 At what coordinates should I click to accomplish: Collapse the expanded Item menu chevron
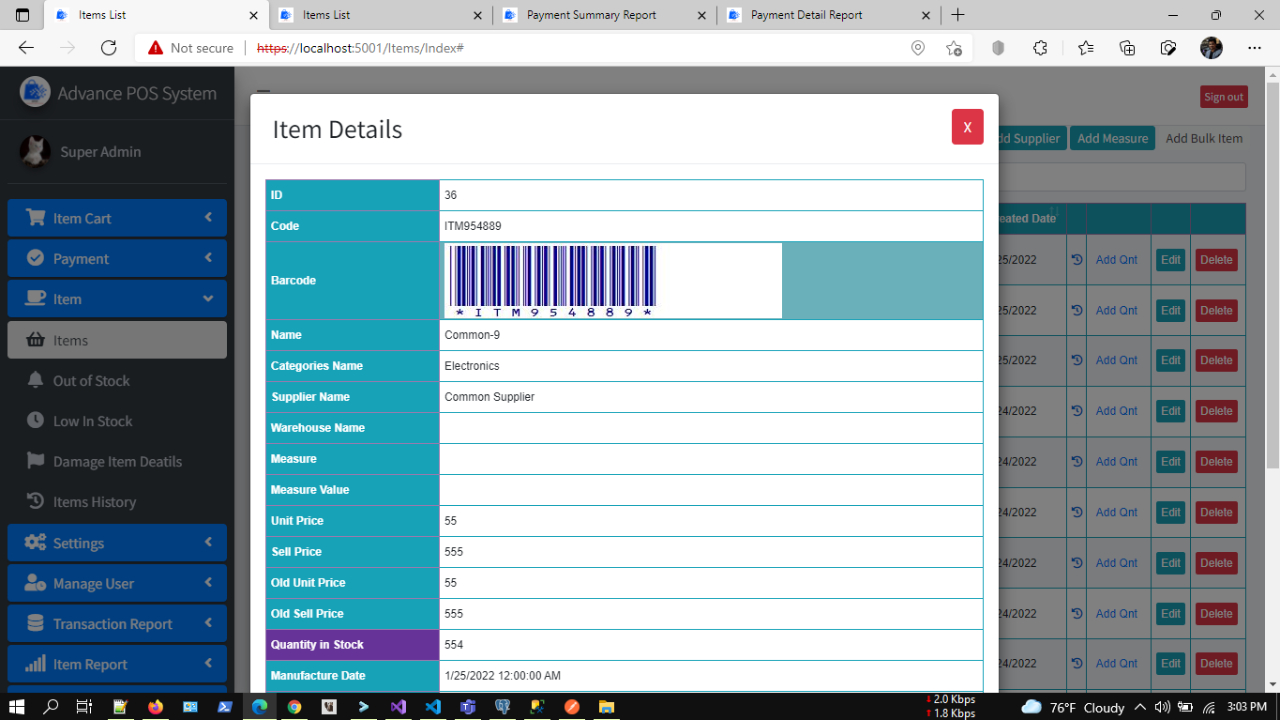coord(209,298)
